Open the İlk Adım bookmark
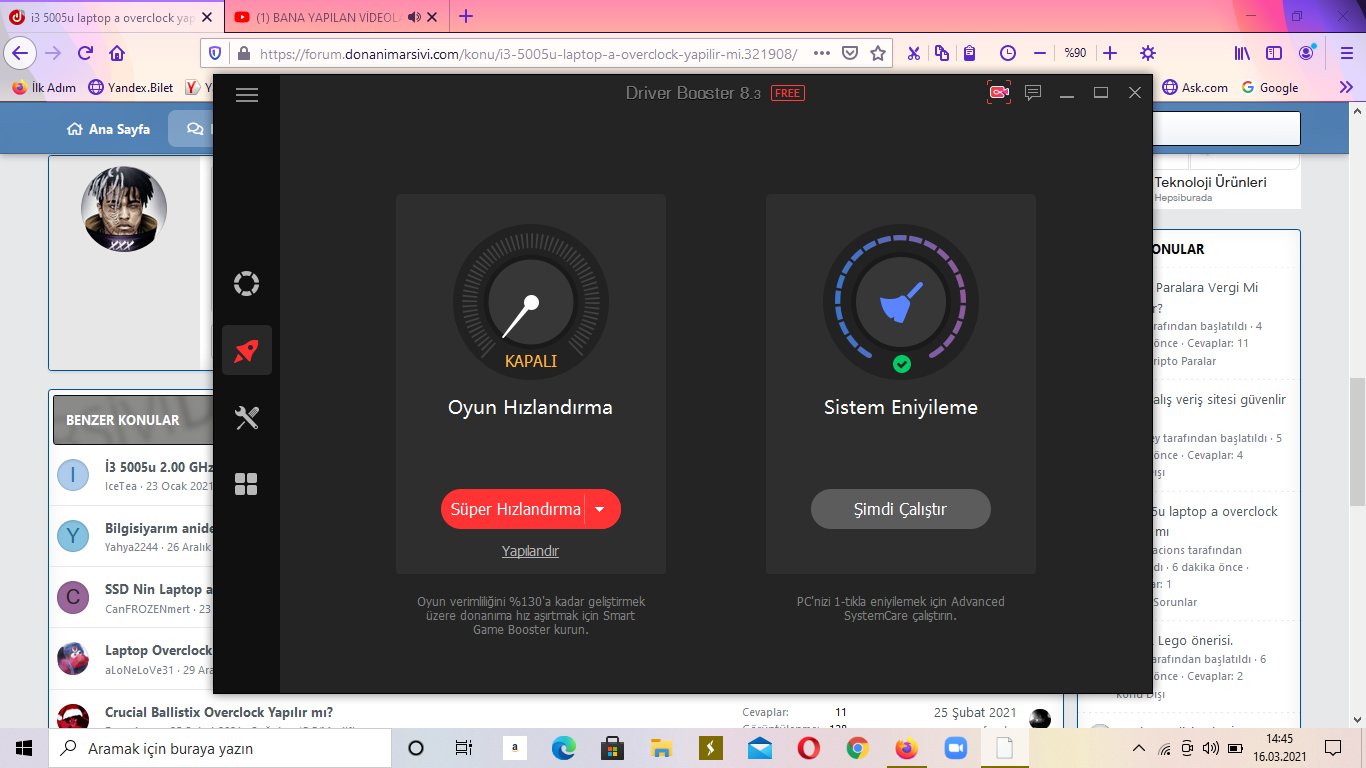 (43, 88)
